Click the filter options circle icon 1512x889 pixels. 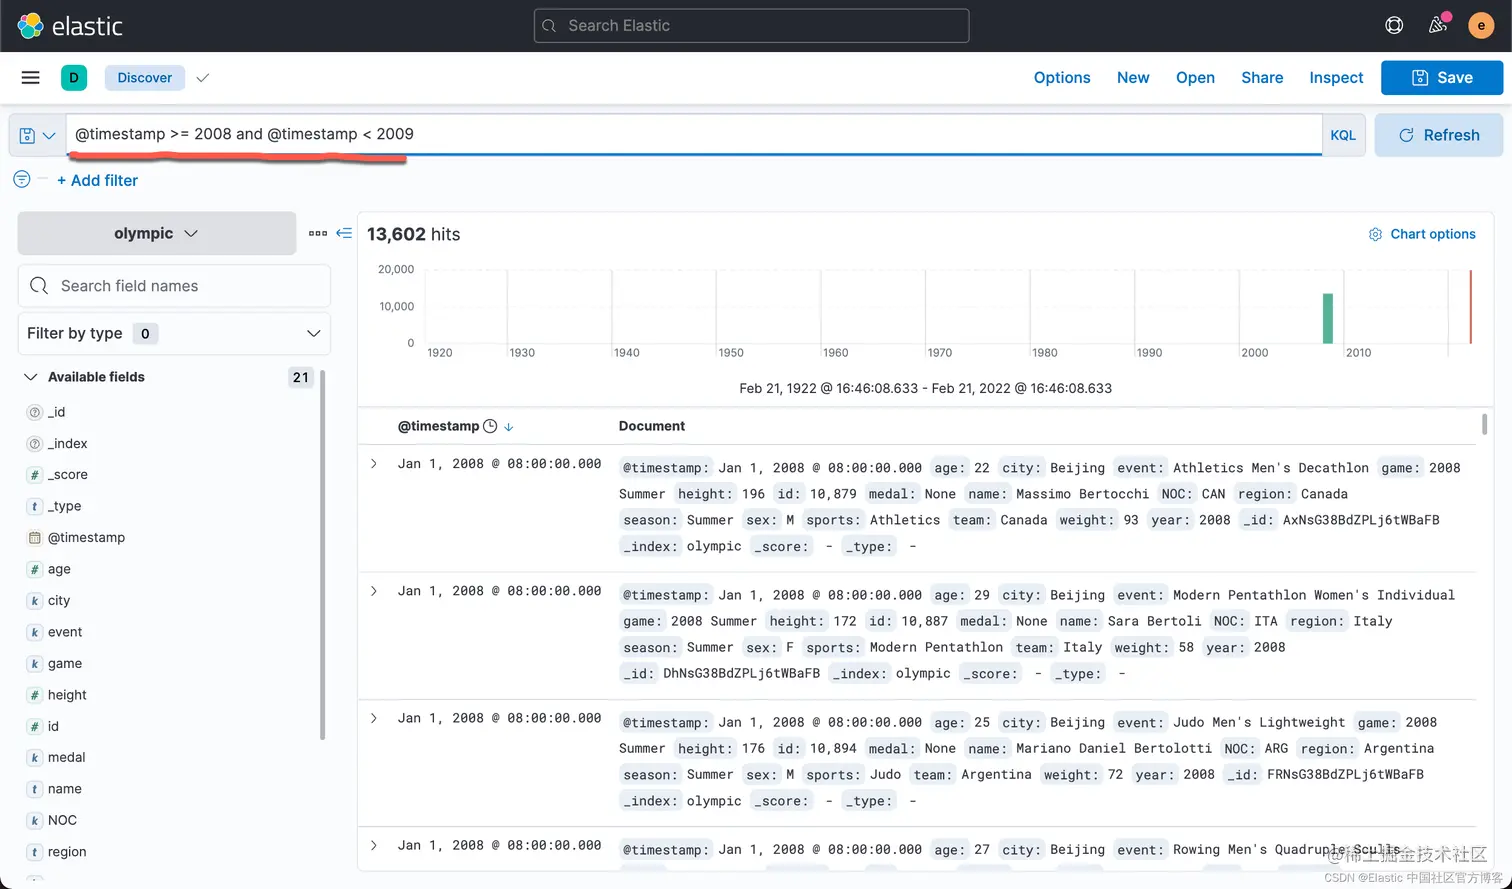click(x=22, y=179)
